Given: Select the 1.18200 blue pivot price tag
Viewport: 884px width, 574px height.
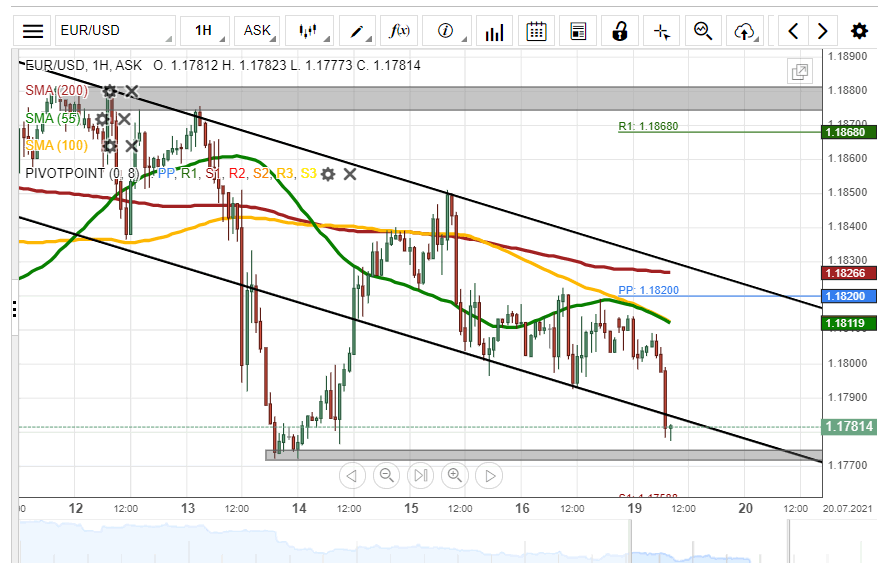Looking at the screenshot, I should point(849,296).
